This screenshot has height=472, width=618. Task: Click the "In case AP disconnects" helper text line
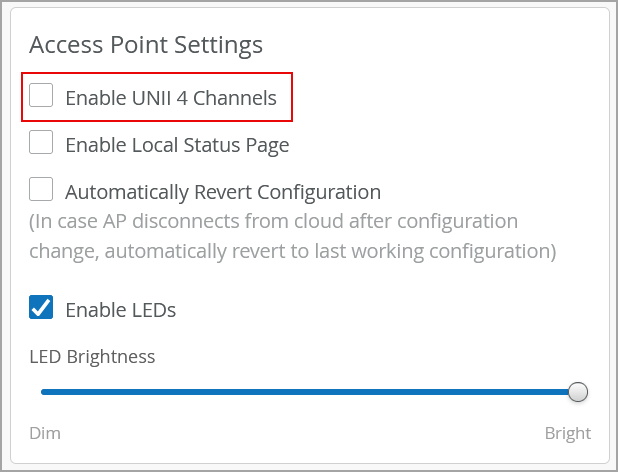tap(273, 221)
